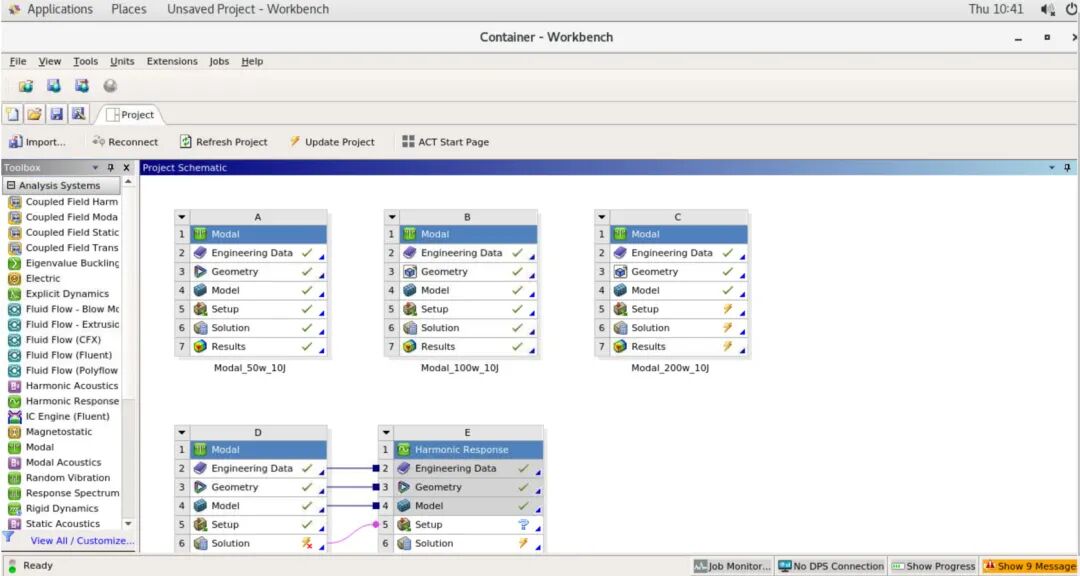Open system D dropdown menu

[182, 433]
